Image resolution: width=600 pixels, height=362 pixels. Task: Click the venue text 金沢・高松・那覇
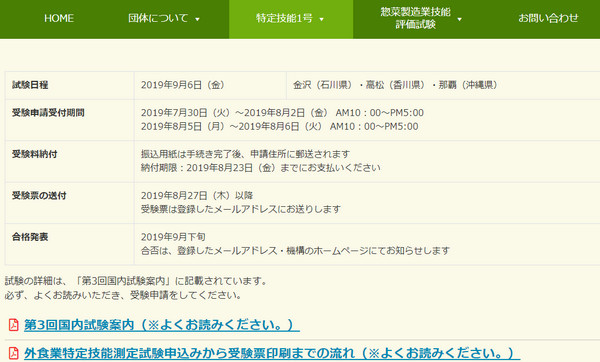point(395,85)
